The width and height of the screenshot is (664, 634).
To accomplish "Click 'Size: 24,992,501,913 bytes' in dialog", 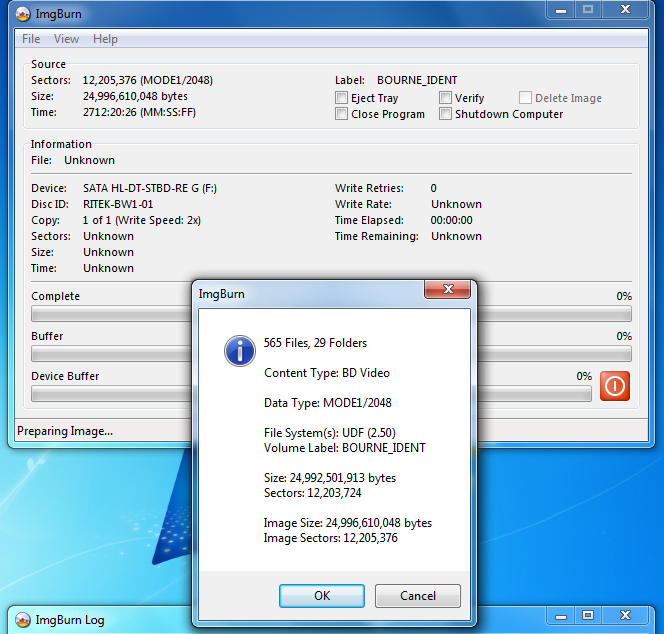I will pyautogui.click(x=330, y=478).
